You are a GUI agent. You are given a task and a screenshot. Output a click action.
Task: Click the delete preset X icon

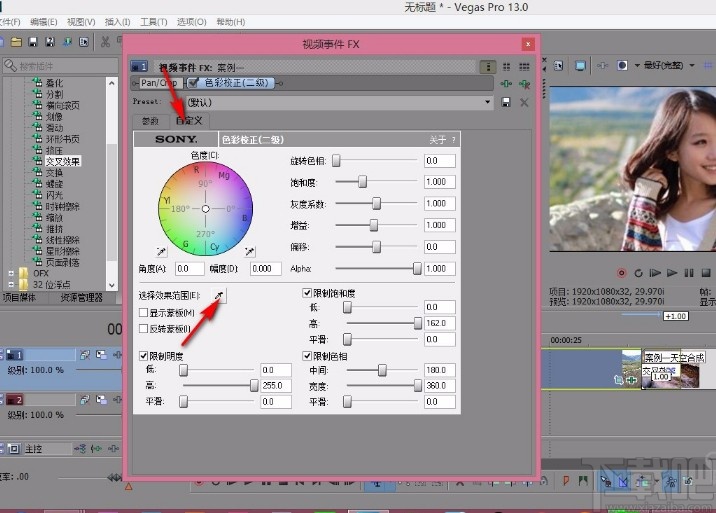tap(523, 102)
